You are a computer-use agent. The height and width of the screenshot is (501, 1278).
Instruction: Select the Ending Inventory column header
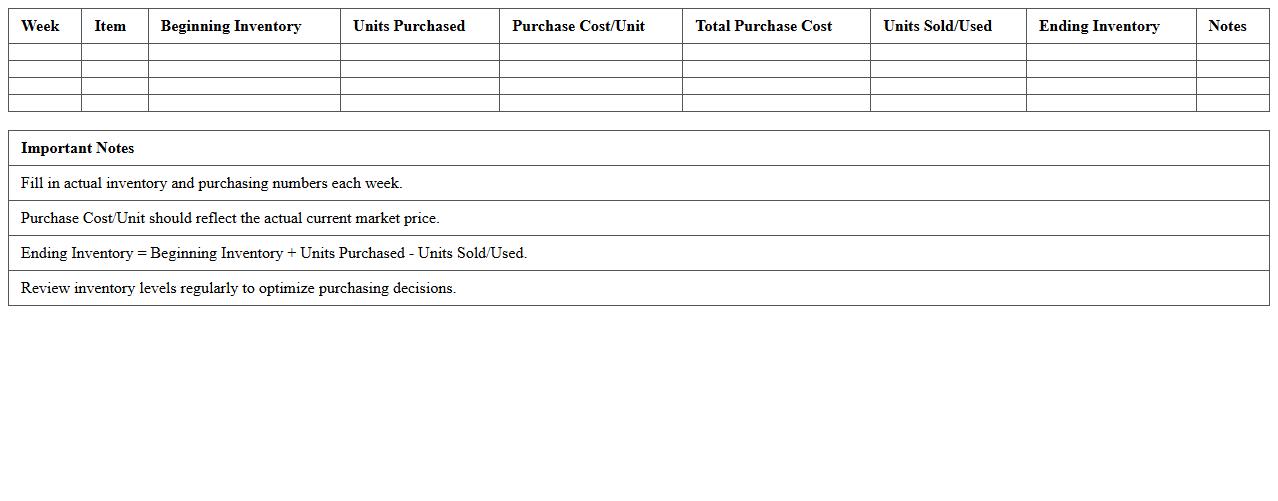coord(1099,26)
